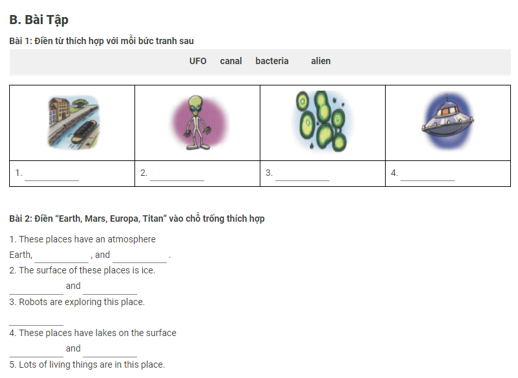Click the blank after ", and" in atmosphere sentence
The height and width of the screenshot is (378, 518).
(140, 257)
